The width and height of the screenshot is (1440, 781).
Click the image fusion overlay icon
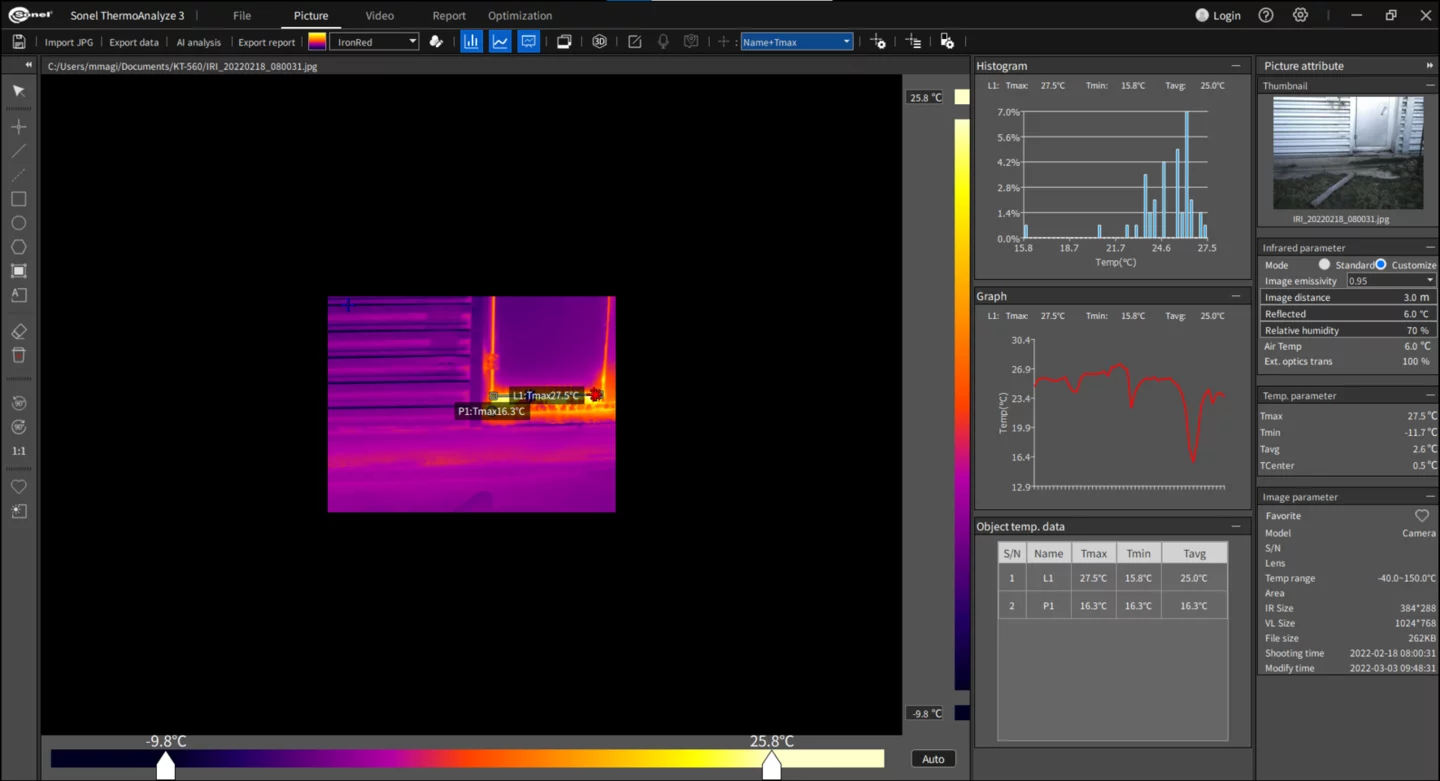click(x=564, y=42)
